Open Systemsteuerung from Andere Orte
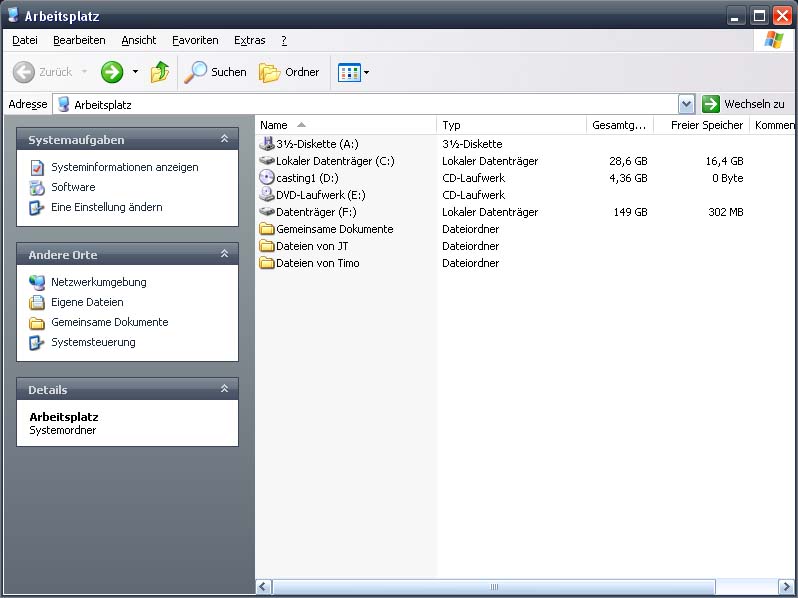 click(93, 342)
